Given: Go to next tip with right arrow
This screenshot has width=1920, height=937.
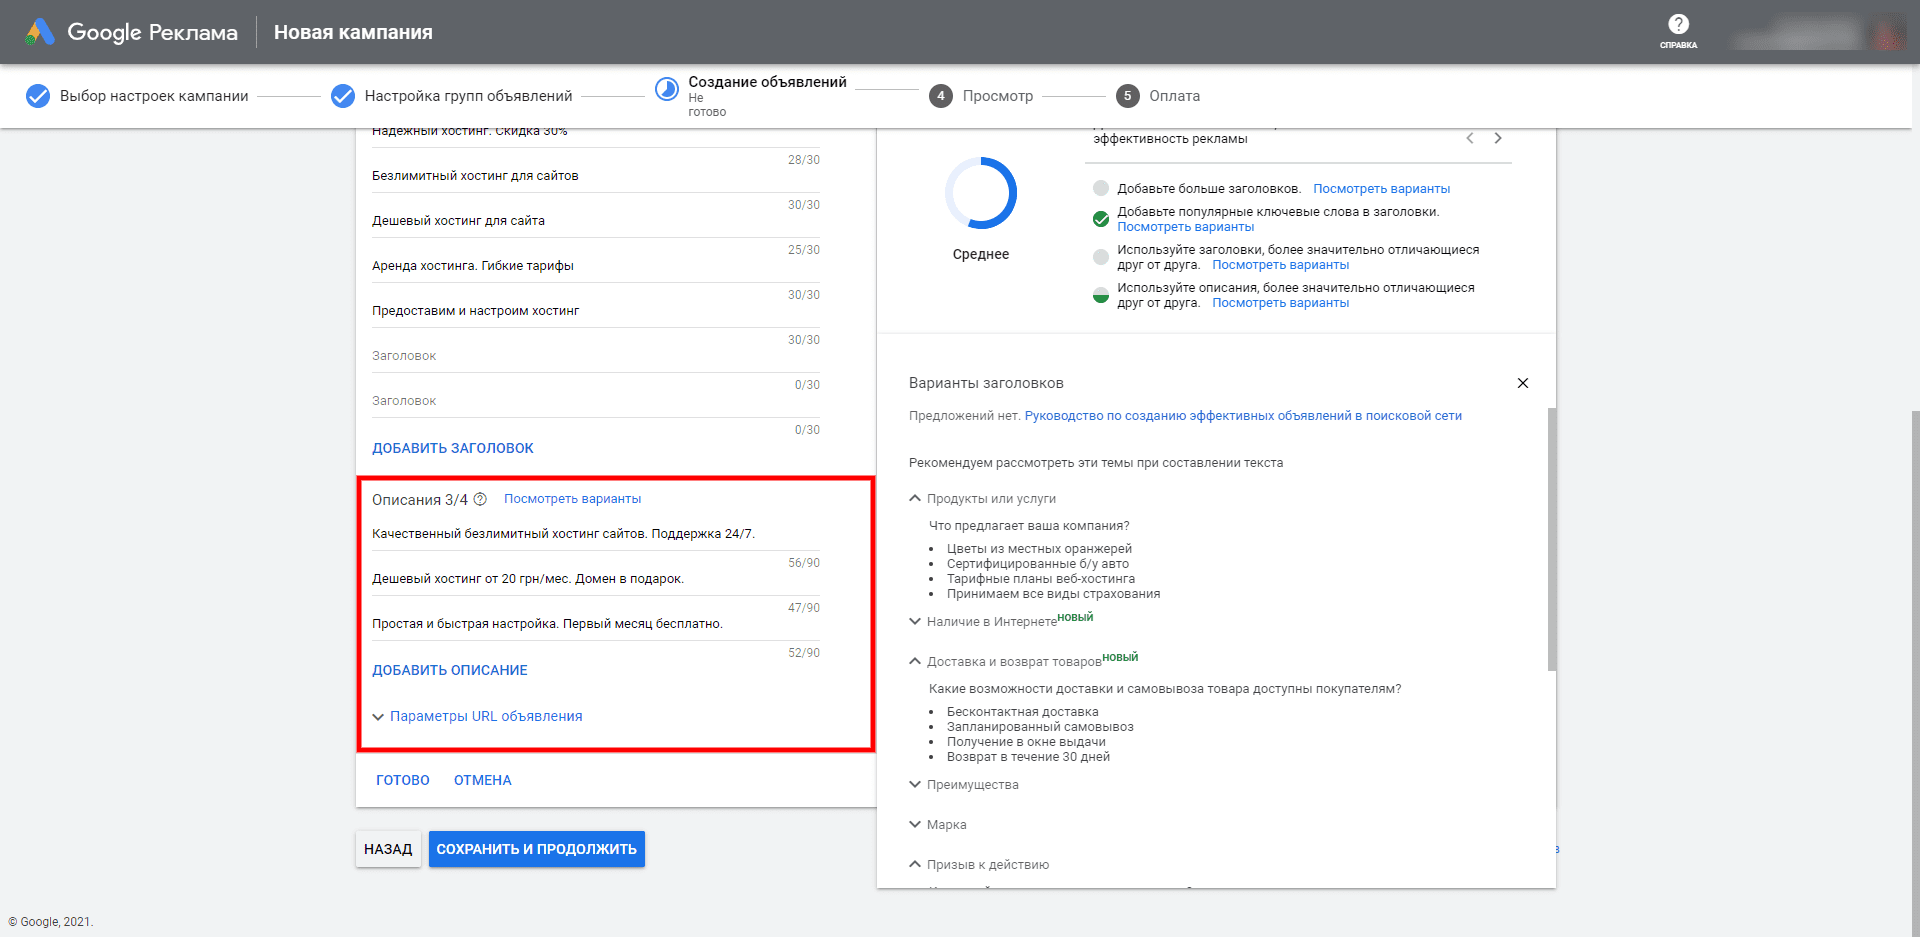Looking at the screenshot, I should tap(1498, 138).
